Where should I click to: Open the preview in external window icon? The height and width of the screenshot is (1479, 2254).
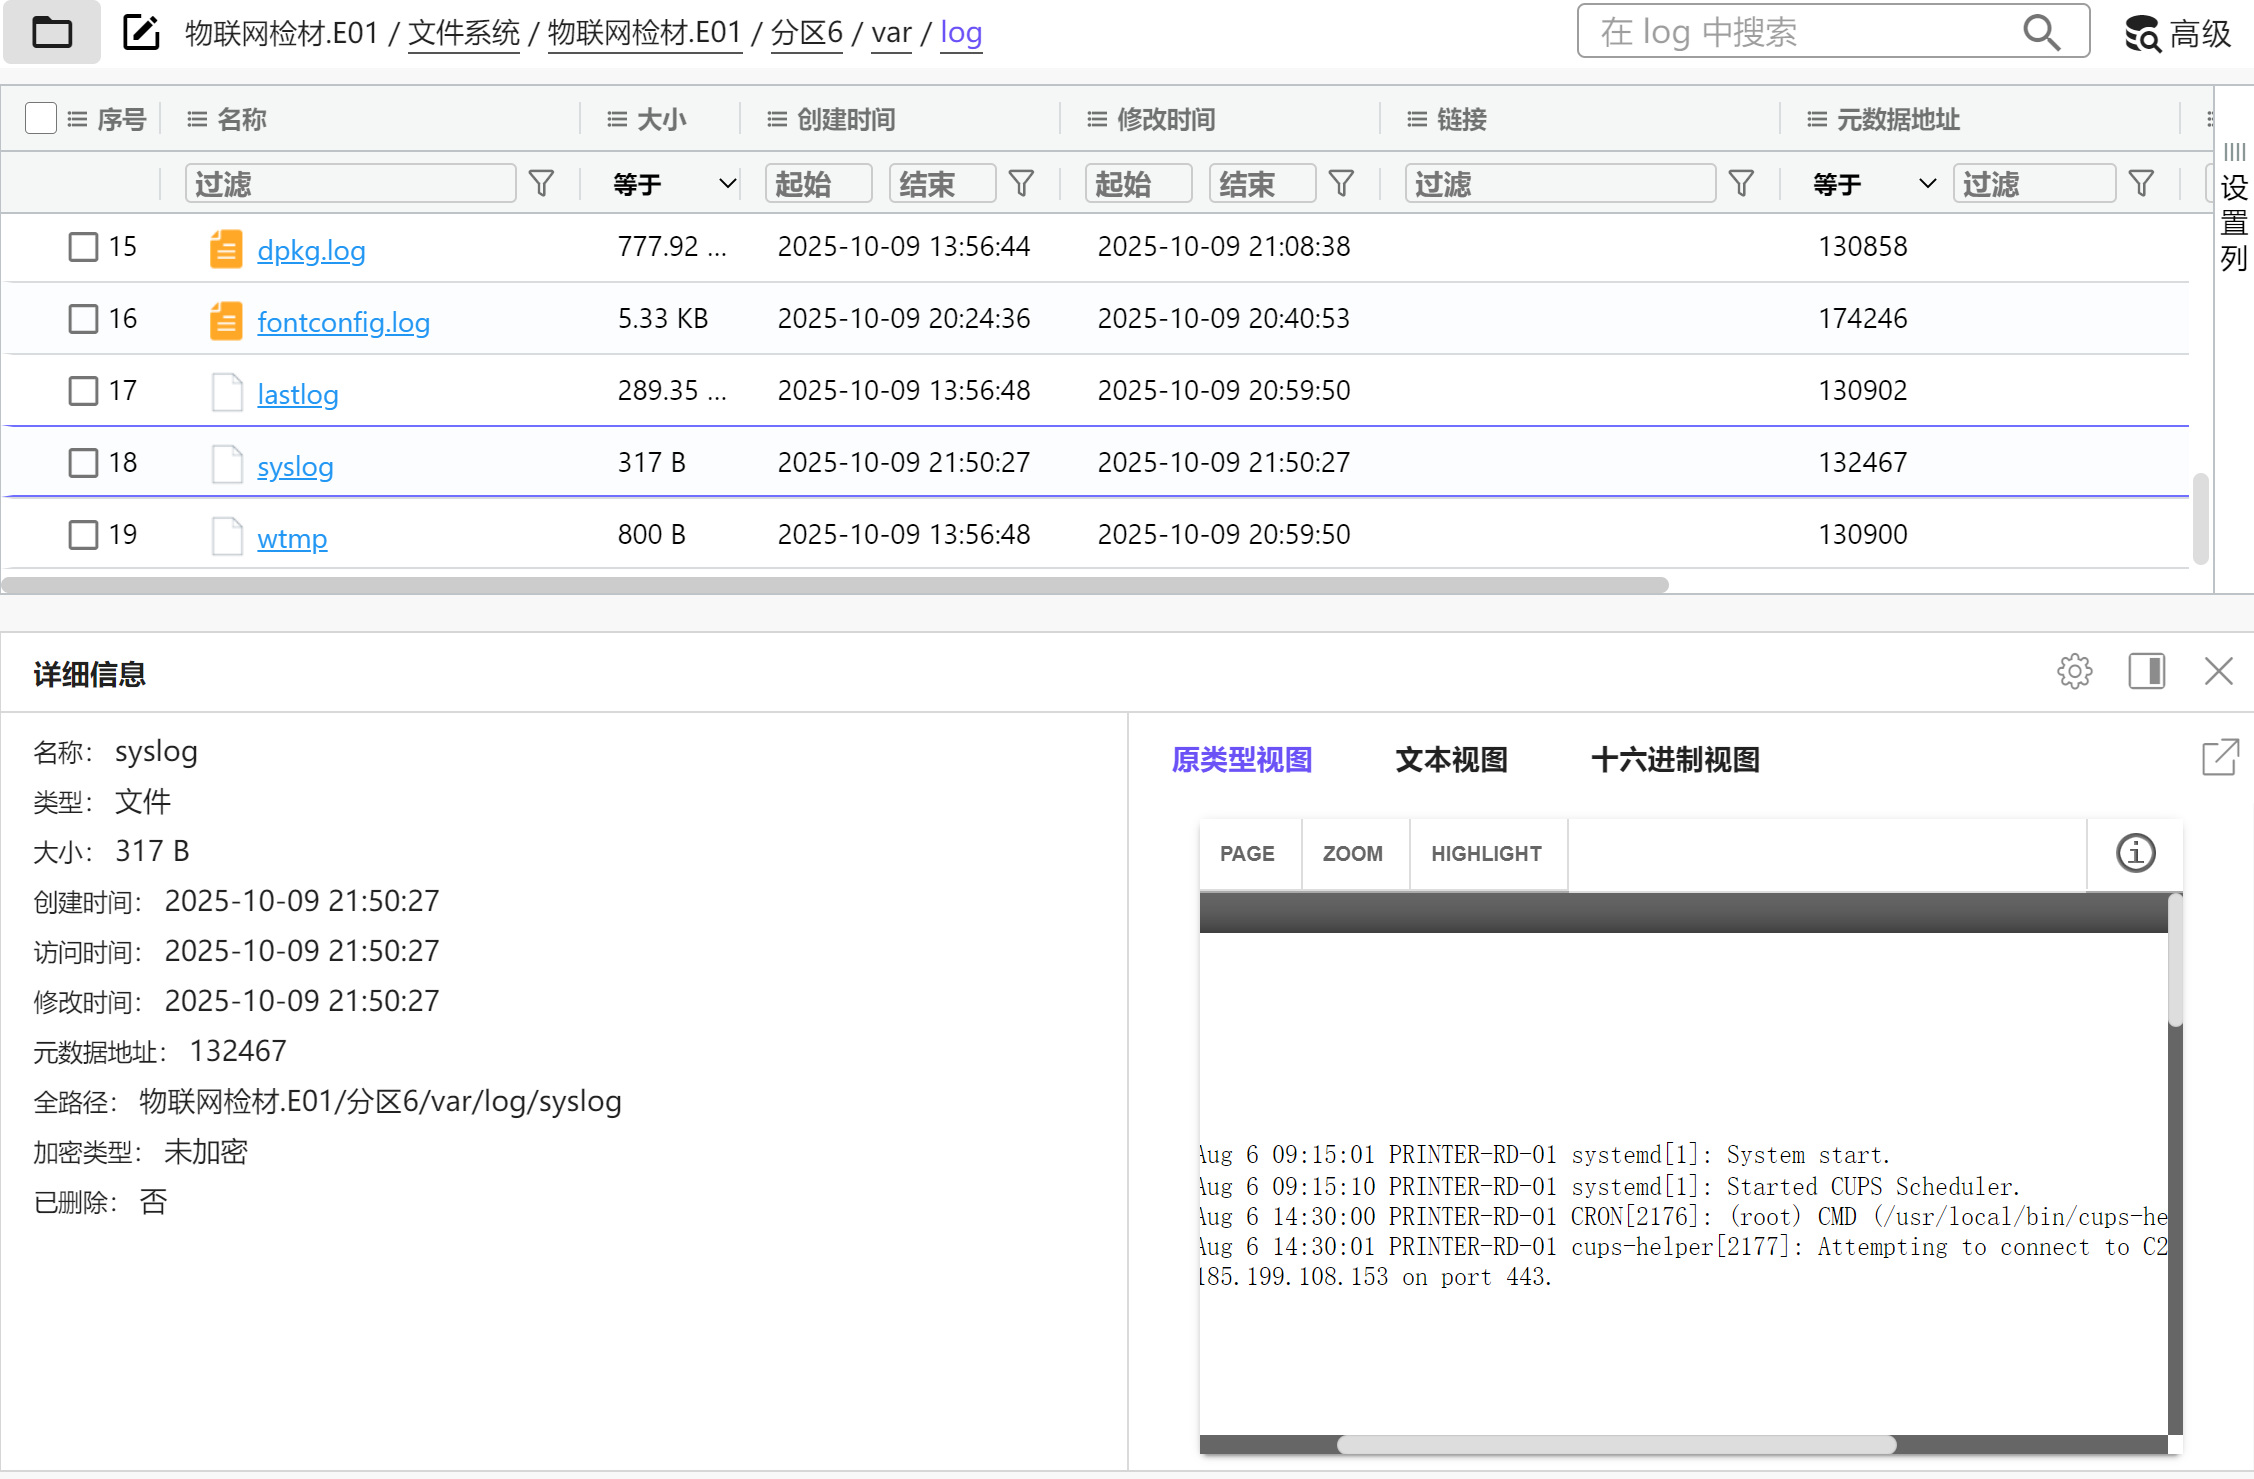pos(2220,758)
